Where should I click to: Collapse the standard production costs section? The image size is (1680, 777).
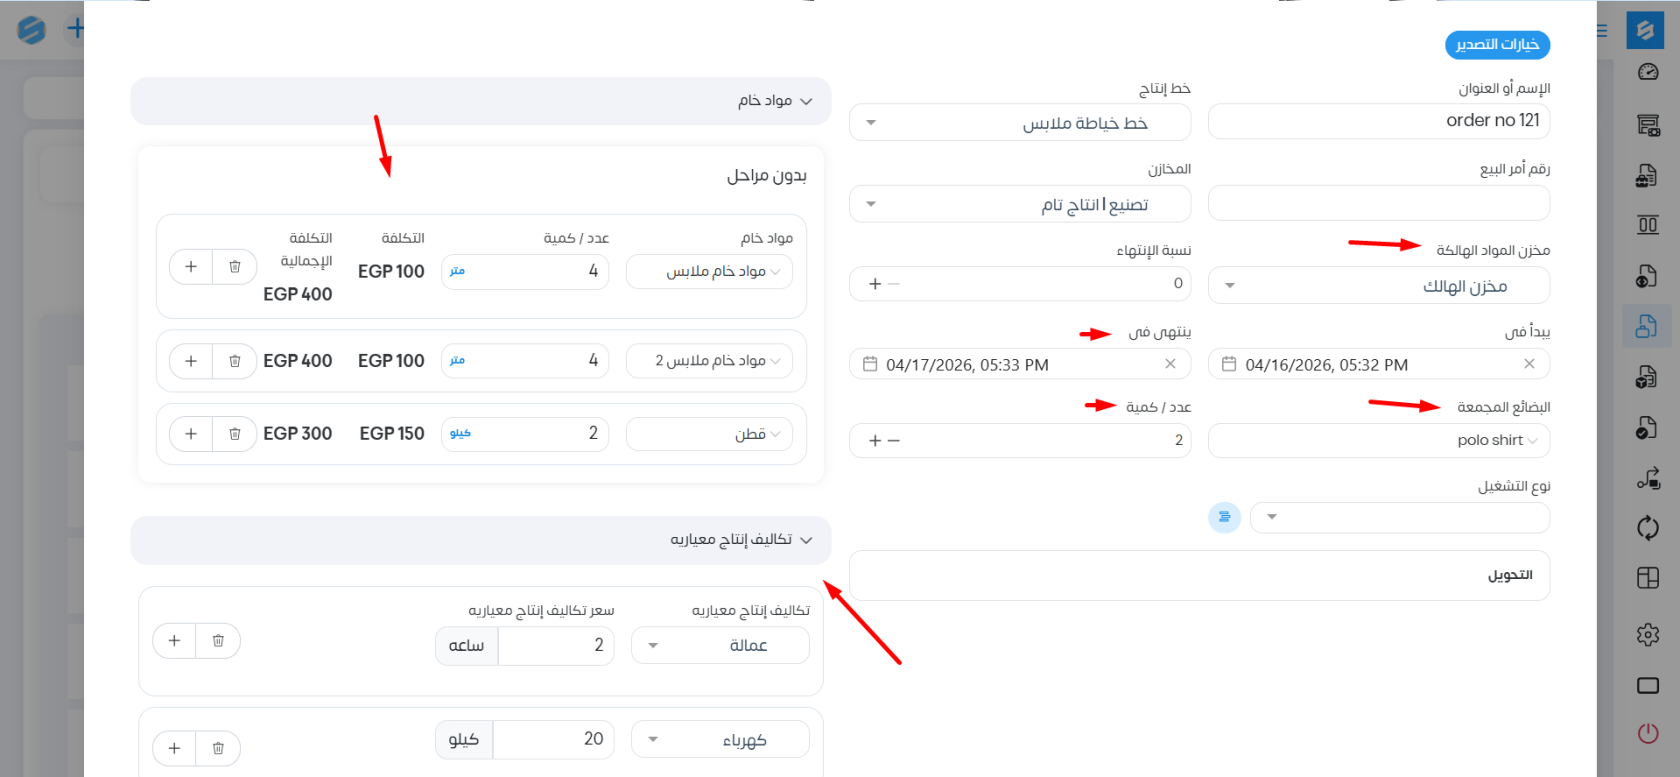(806, 540)
